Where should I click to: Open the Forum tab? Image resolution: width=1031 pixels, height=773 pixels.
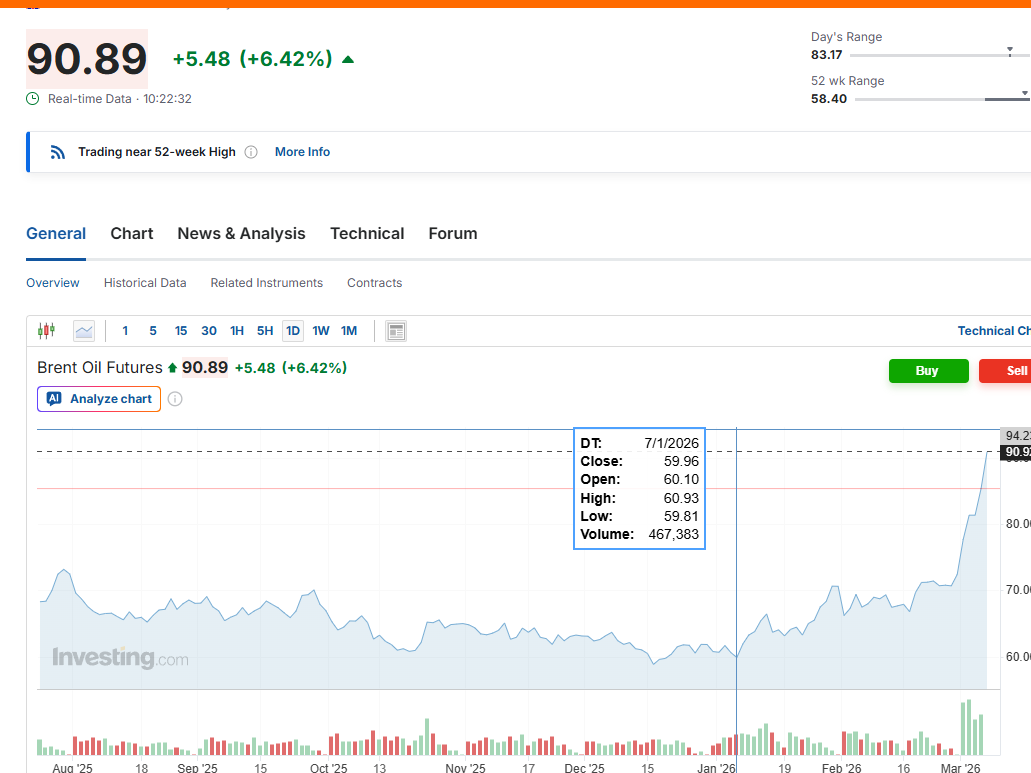coord(453,233)
